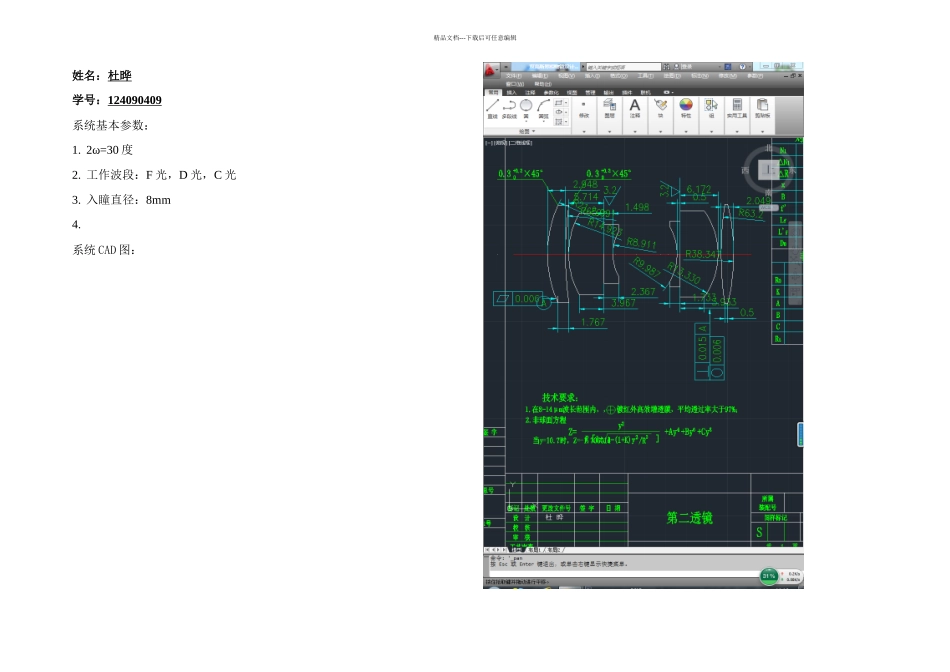This screenshot has height=672, width=950.
Task: Select the Polyline (多段线) tool
Action: (509, 105)
